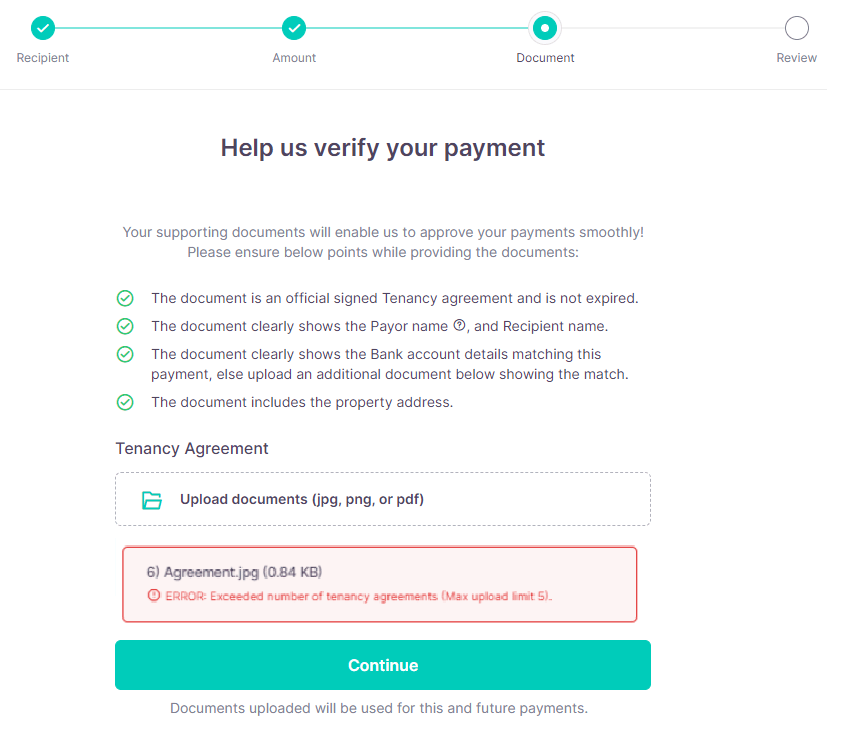This screenshot has width=863, height=731.
Task: Click the unfilled Review step circle
Action: tap(796, 28)
